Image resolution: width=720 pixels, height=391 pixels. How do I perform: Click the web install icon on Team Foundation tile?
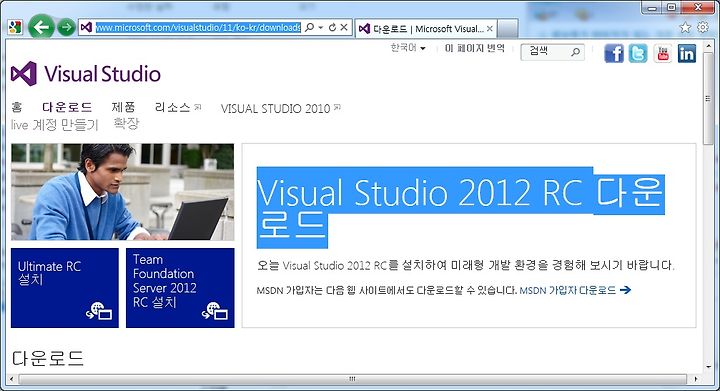[x=214, y=311]
